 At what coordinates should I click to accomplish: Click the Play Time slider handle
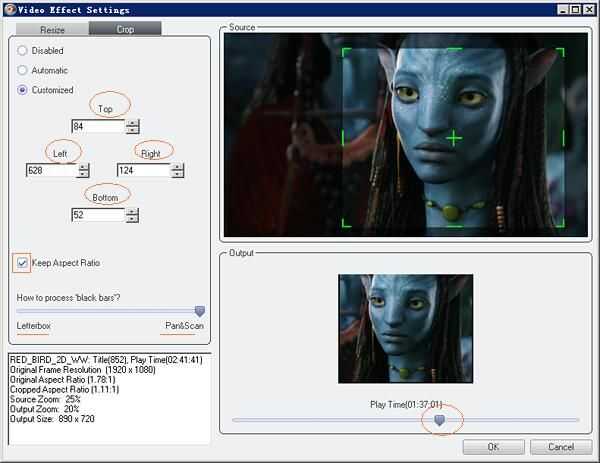tap(440, 420)
